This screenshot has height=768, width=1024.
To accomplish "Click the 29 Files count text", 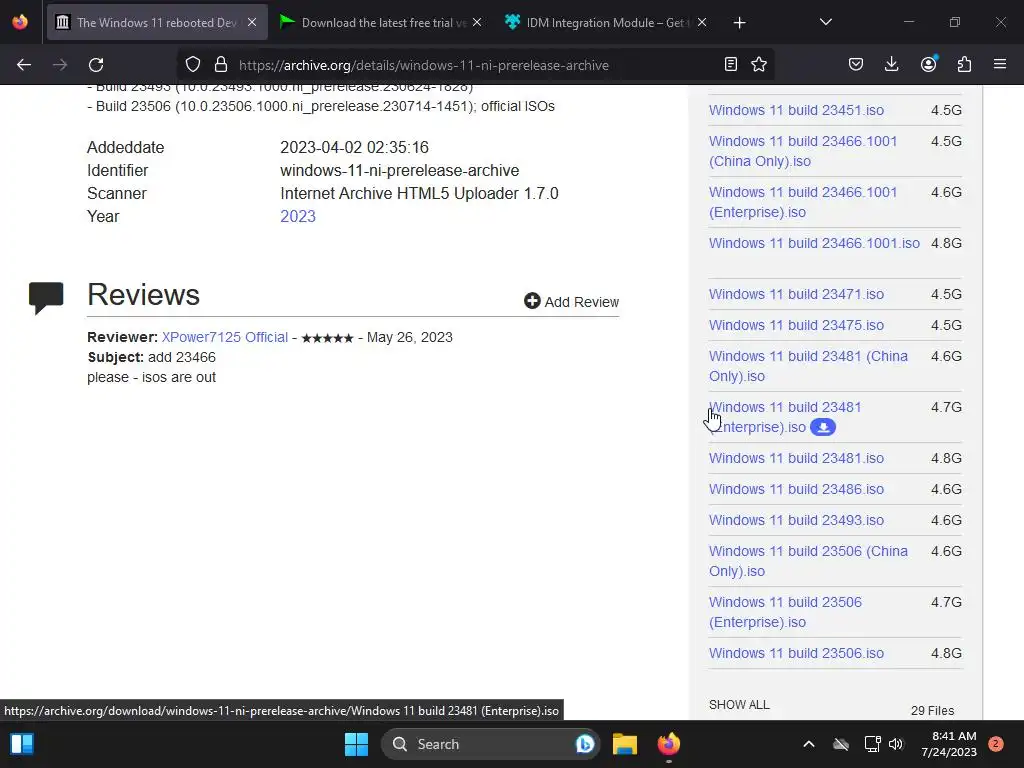I will [933, 711].
